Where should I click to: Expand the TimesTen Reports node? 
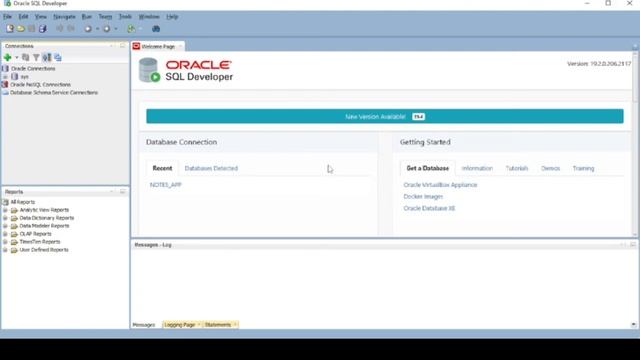pos(5,242)
